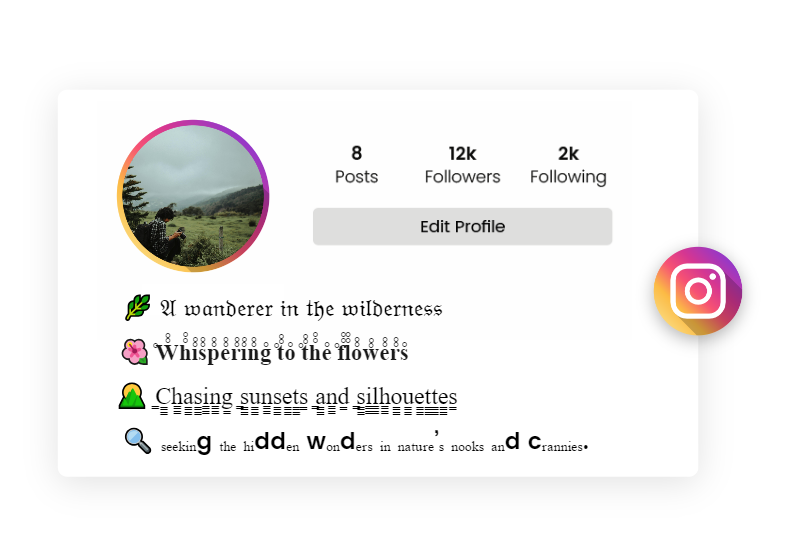Viewport: 800px width, 550px height.
Task: Open the 2k Following list
Action: 568,165
